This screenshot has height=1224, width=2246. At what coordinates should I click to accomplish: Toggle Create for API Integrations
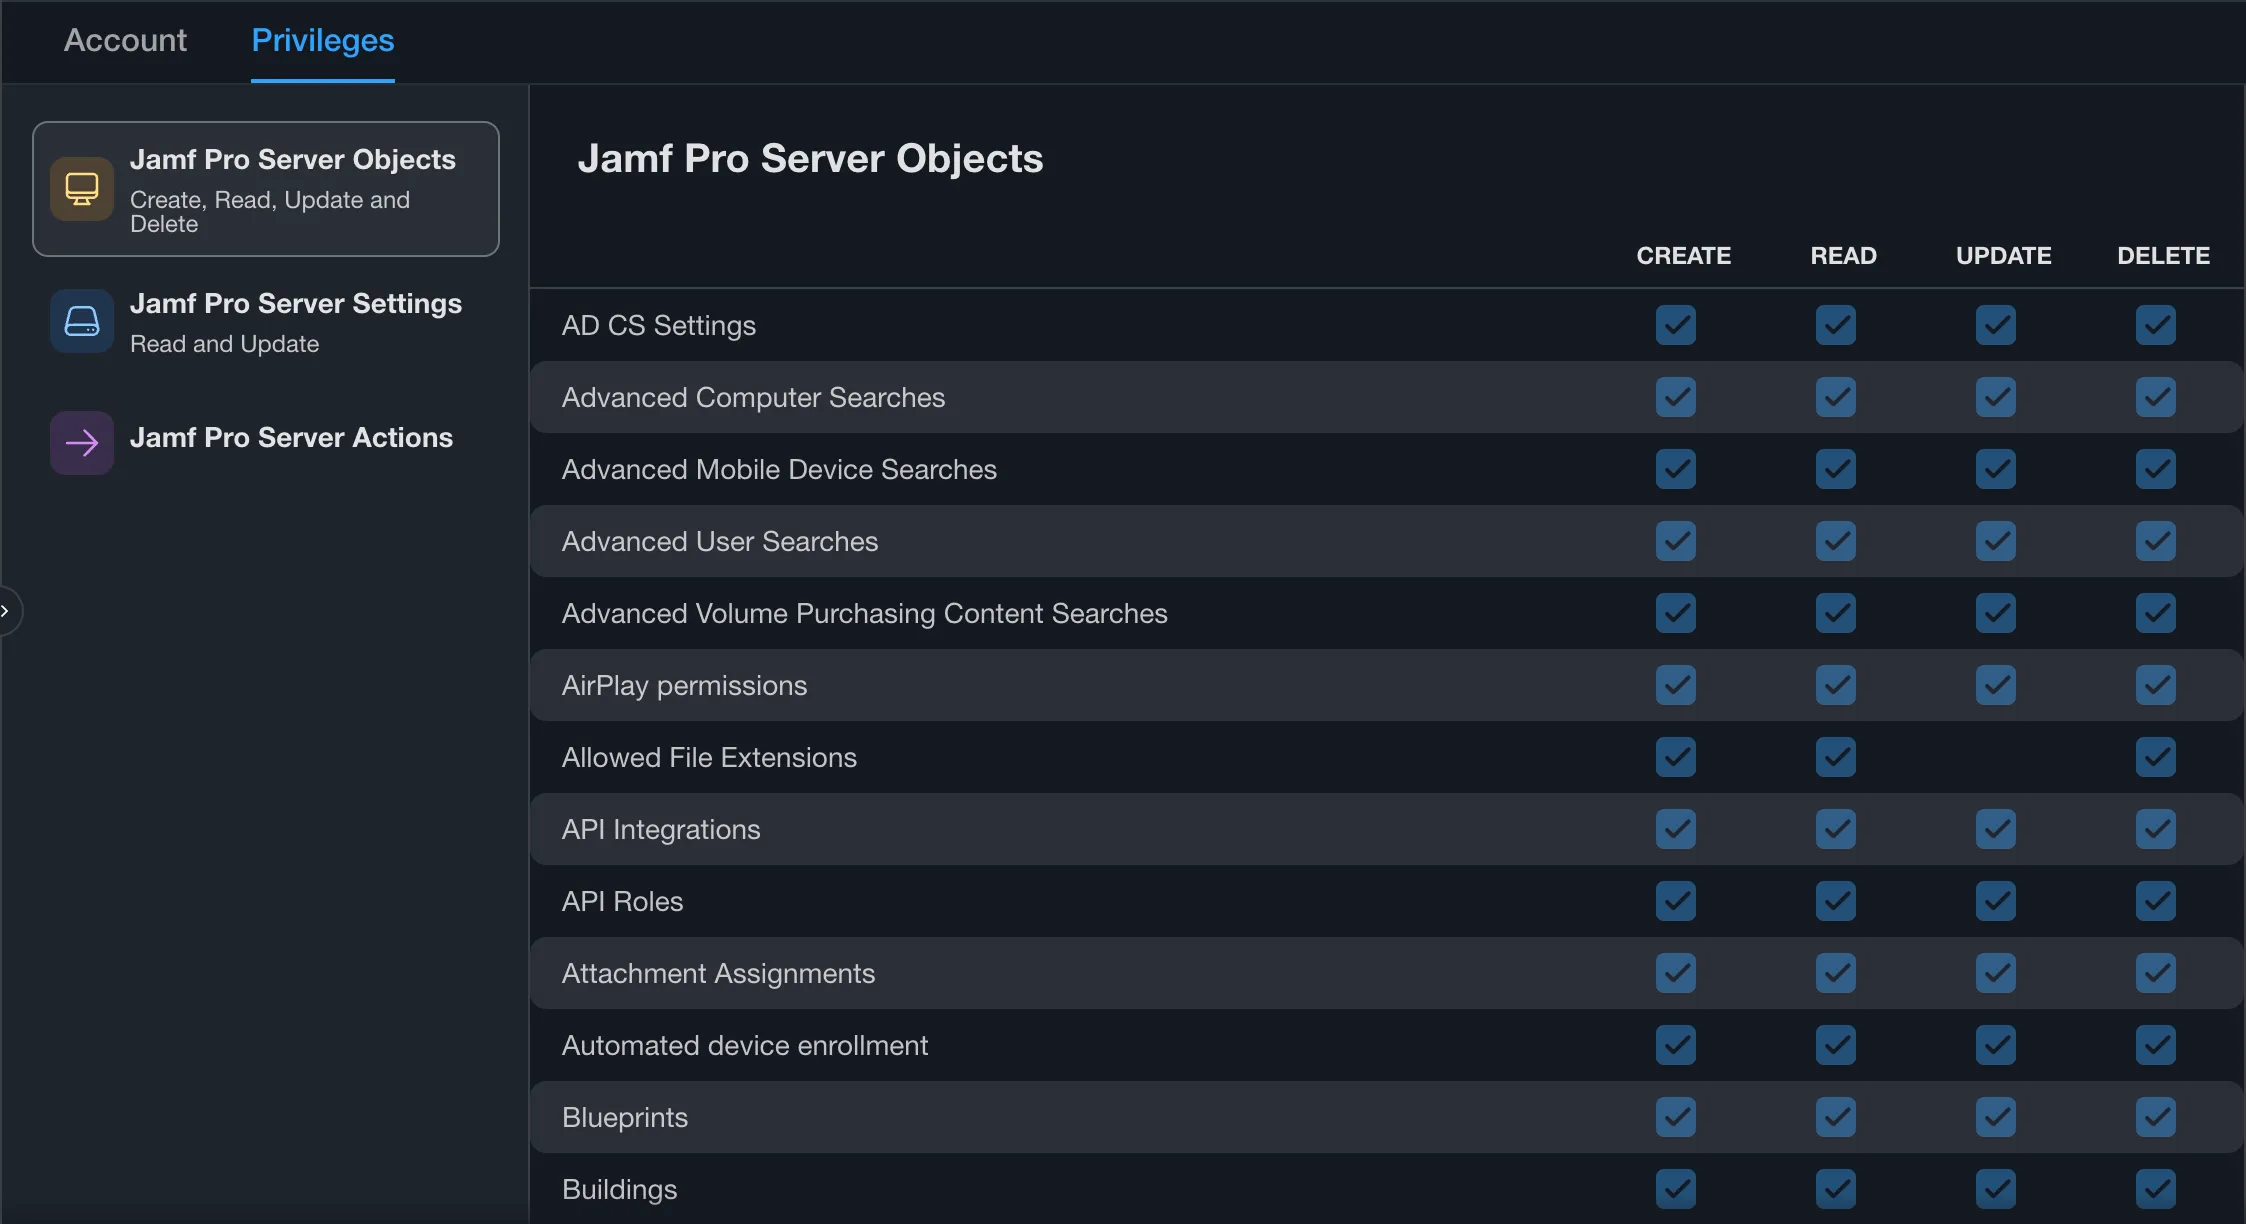click(1676, 829)
